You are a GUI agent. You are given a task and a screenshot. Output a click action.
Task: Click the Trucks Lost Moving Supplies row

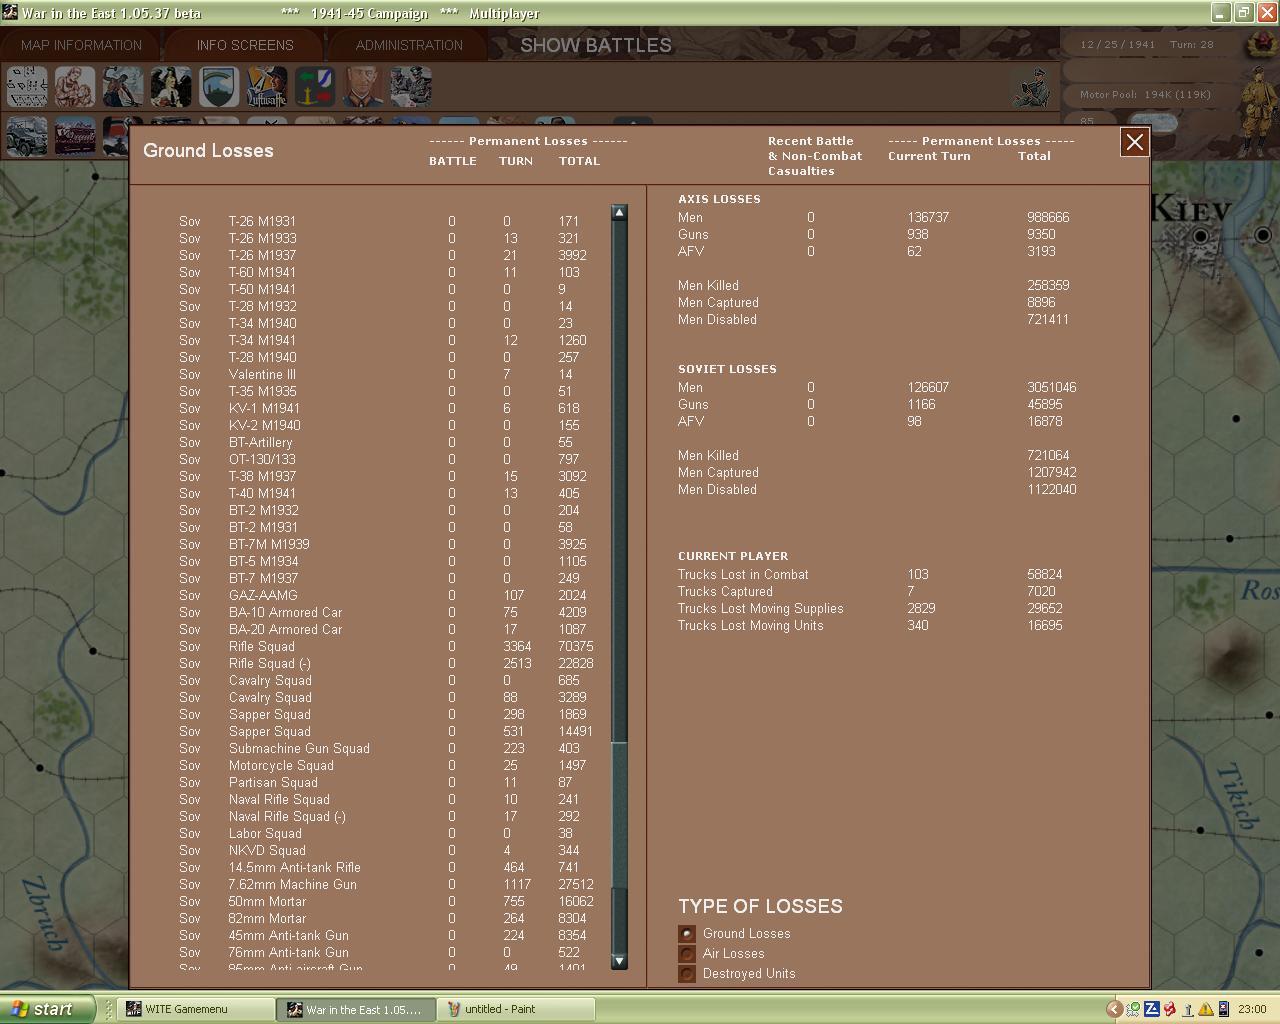[x=870, y=609]
